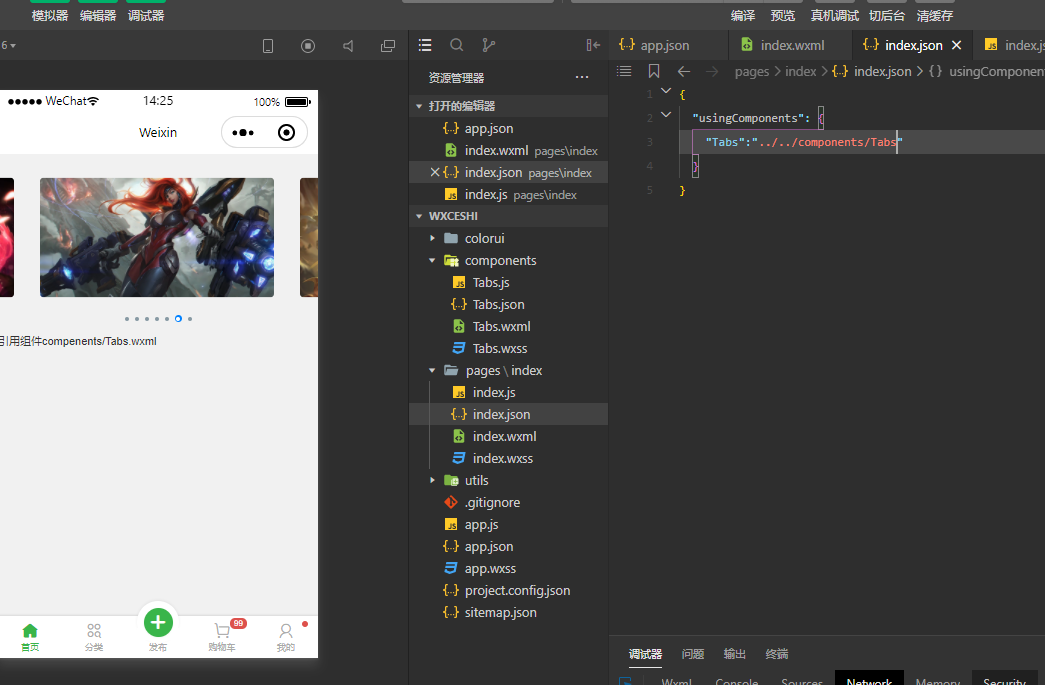The height and width of the screenshot is (685, 1045).
Task: Switch to index.wxml editor tab
Action: tap(790, 45)
